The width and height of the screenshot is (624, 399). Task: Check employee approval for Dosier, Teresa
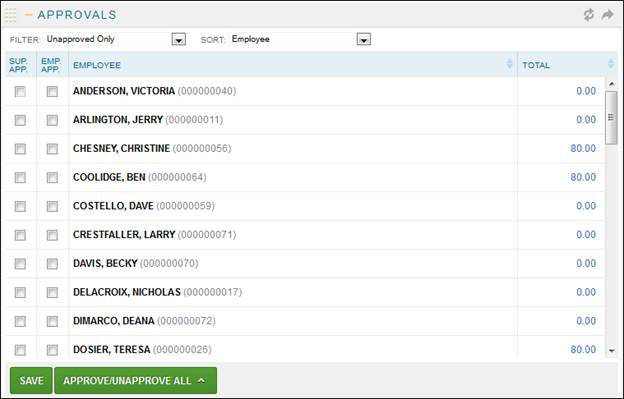[52, 350]
